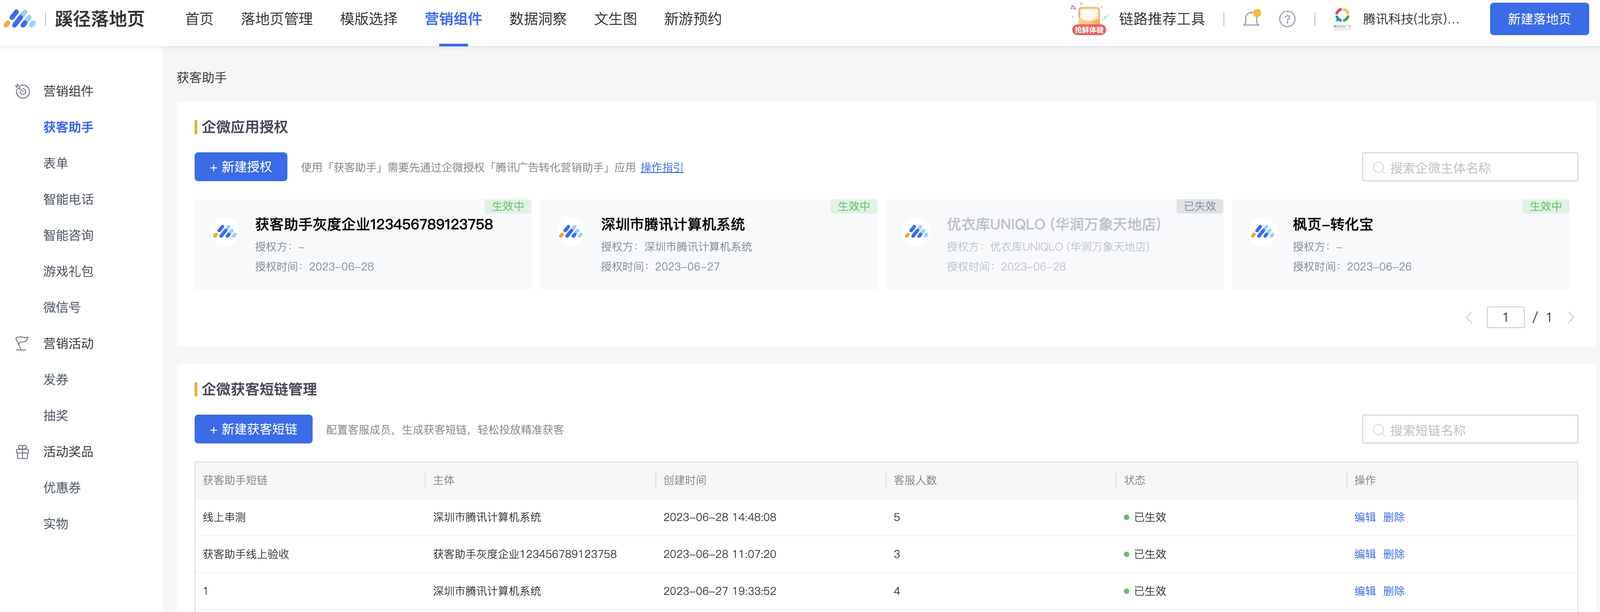Select 抽奖 in sidebar
1600x612 pixels.
56,415
